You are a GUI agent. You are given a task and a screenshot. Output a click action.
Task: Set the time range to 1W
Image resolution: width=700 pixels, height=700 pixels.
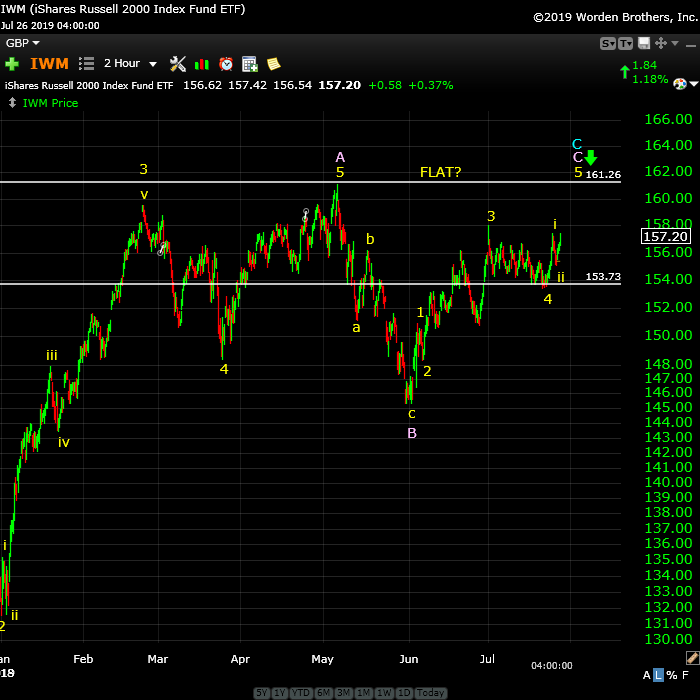click(383, 692)
